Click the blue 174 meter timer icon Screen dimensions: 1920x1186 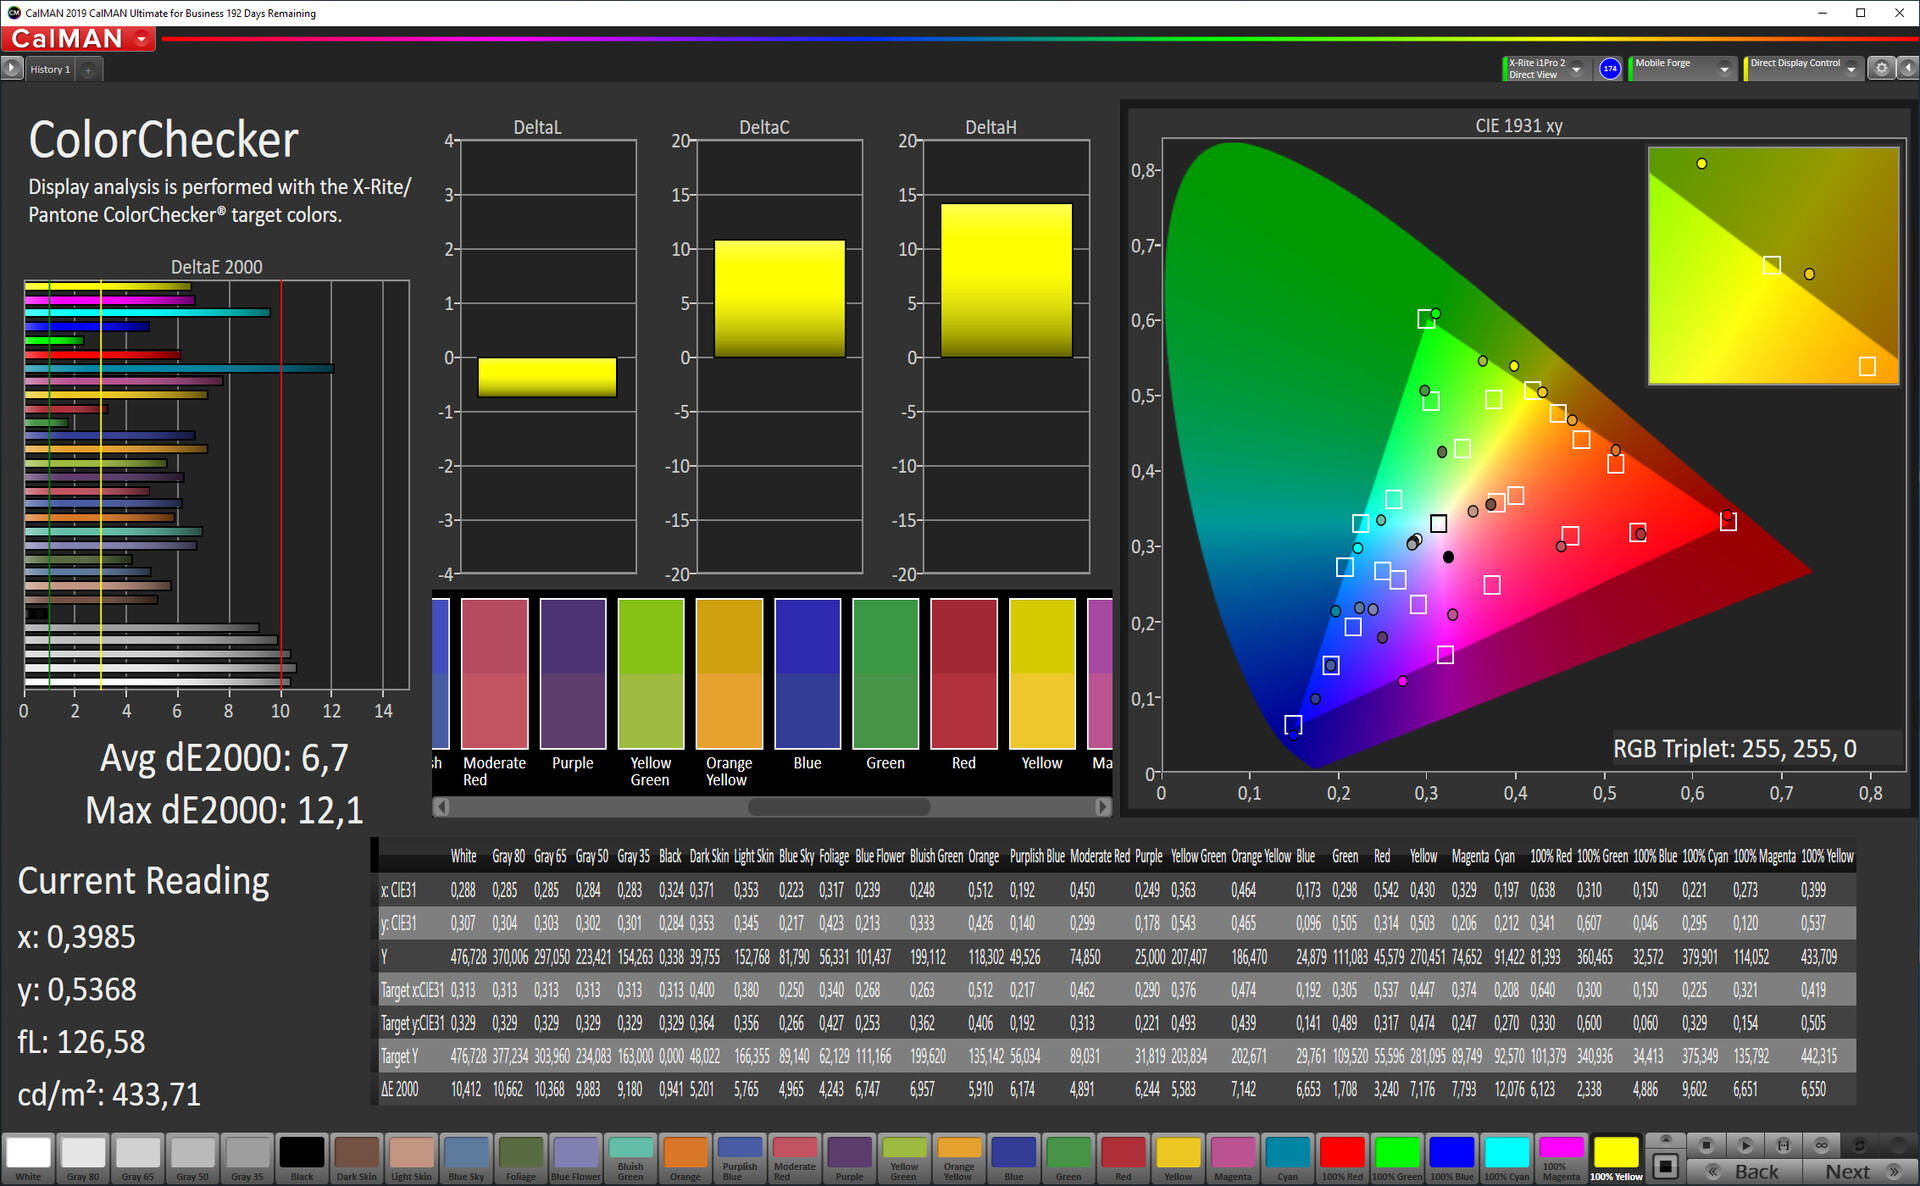pos(1610,68)
